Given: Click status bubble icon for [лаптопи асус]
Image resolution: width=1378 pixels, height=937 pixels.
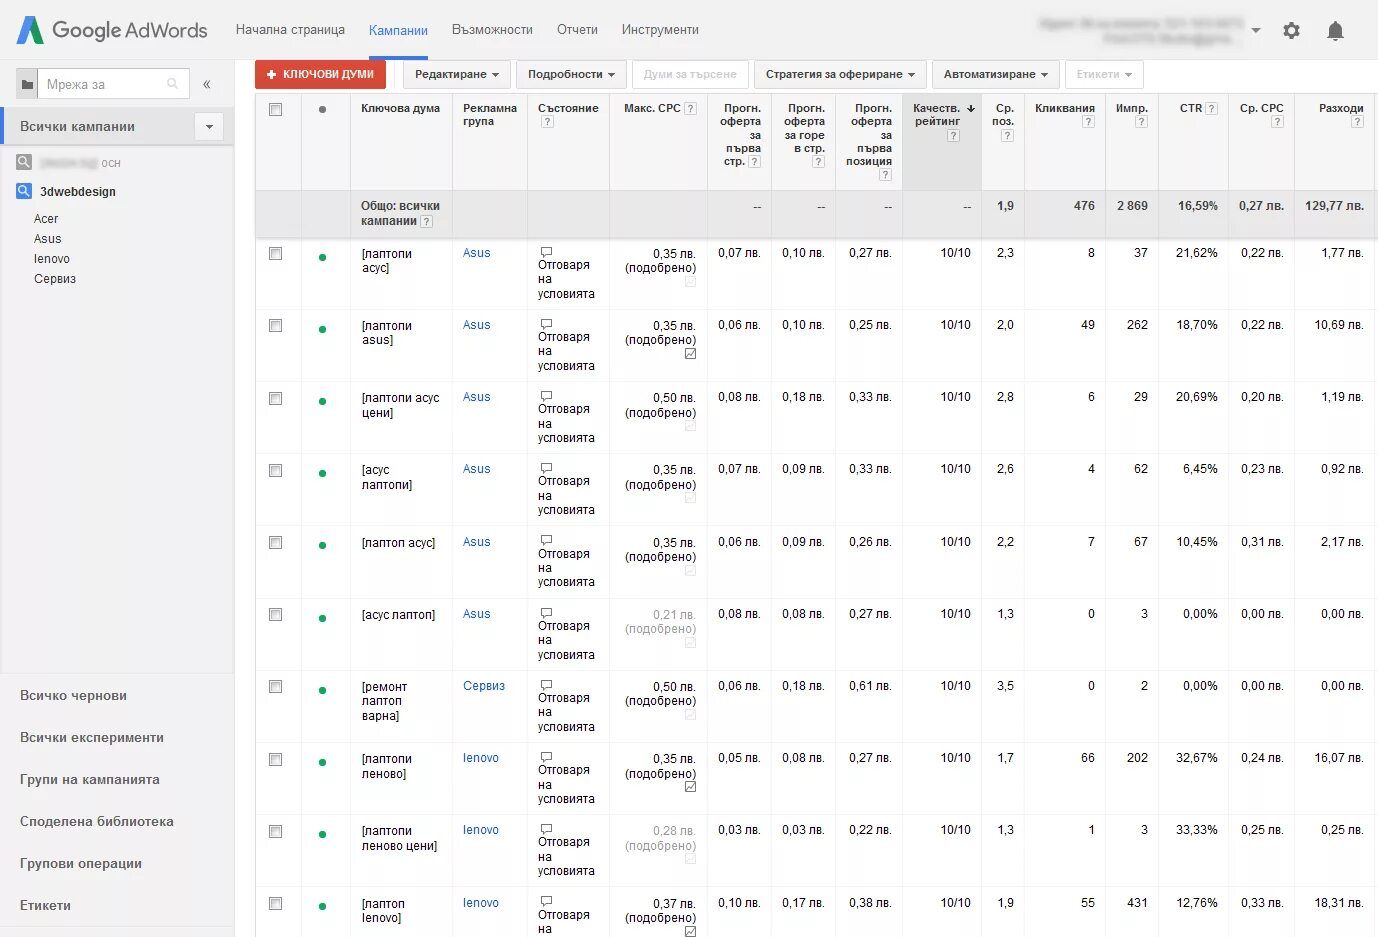Looking at the screenshot, I should click(x=546, y=252).
